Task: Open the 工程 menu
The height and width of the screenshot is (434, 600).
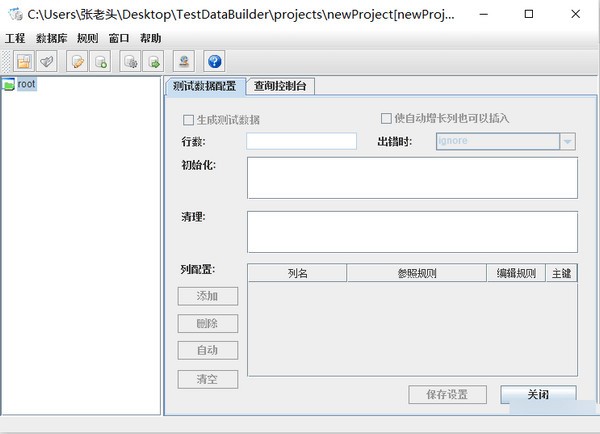Action: (x=15, y=38)
